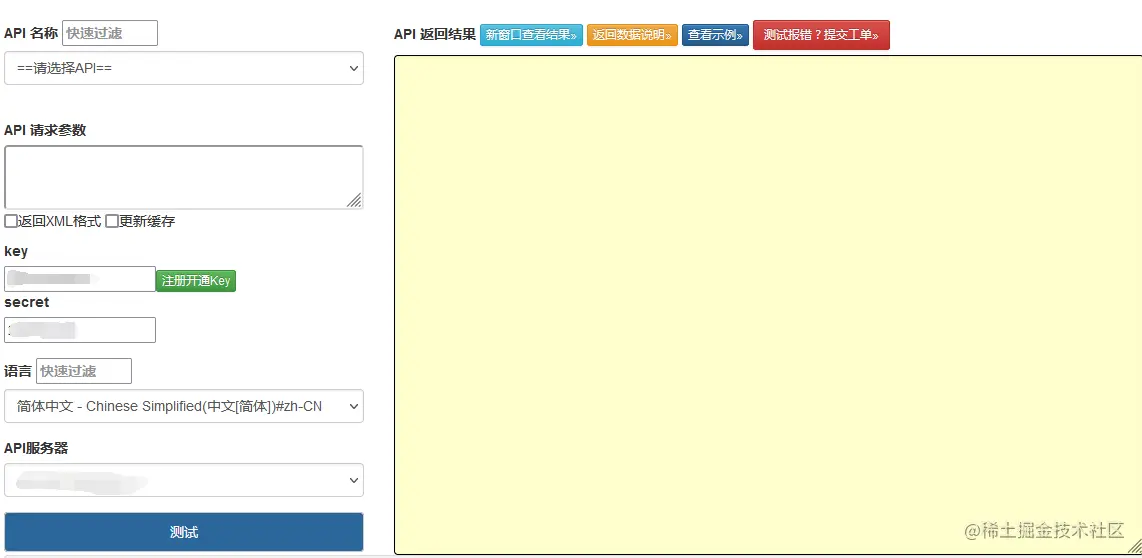Open 返回数据说明 button

632,35
